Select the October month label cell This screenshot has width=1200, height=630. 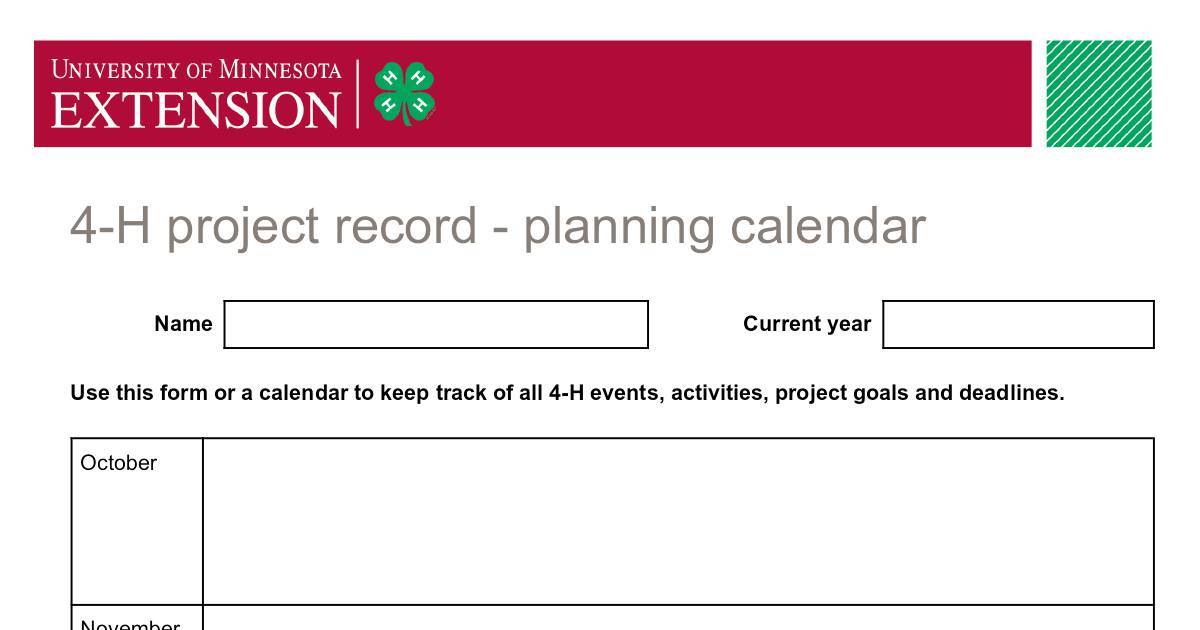click(x=137, y=521)
